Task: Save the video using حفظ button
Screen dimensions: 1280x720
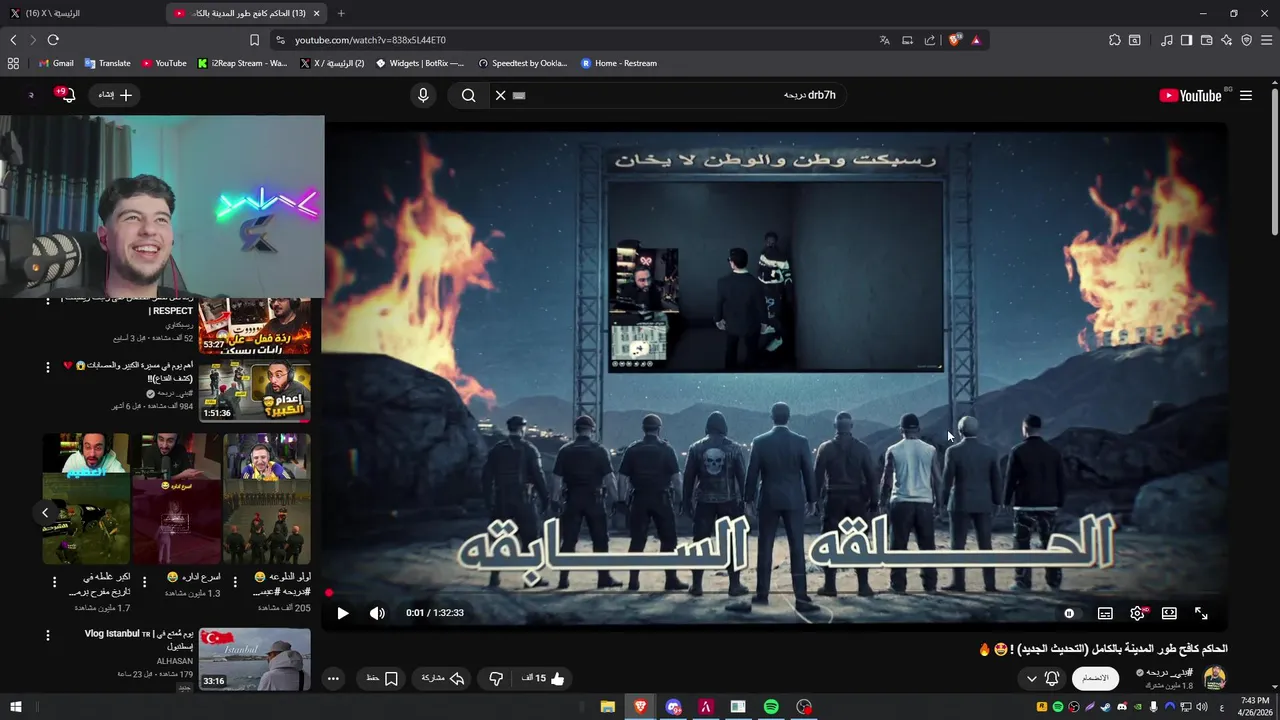Action: (x=382, y=678)
